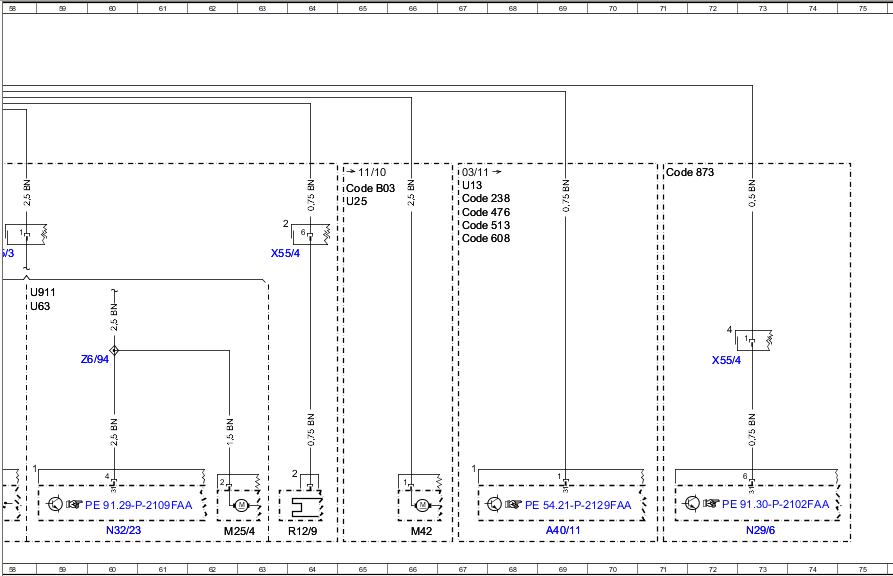Click the 11/10 arrow reference
This screenshot has width=893, height=576.
[x=366, y=172]
